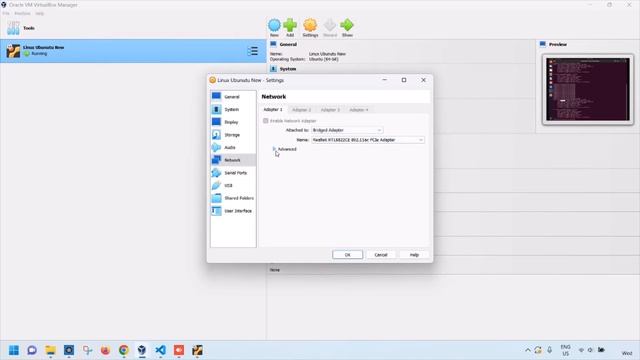Click the General section header in details pane
The height and width of the screenshot is (360, 640).
pyautogui.click(x=288, y=44)
